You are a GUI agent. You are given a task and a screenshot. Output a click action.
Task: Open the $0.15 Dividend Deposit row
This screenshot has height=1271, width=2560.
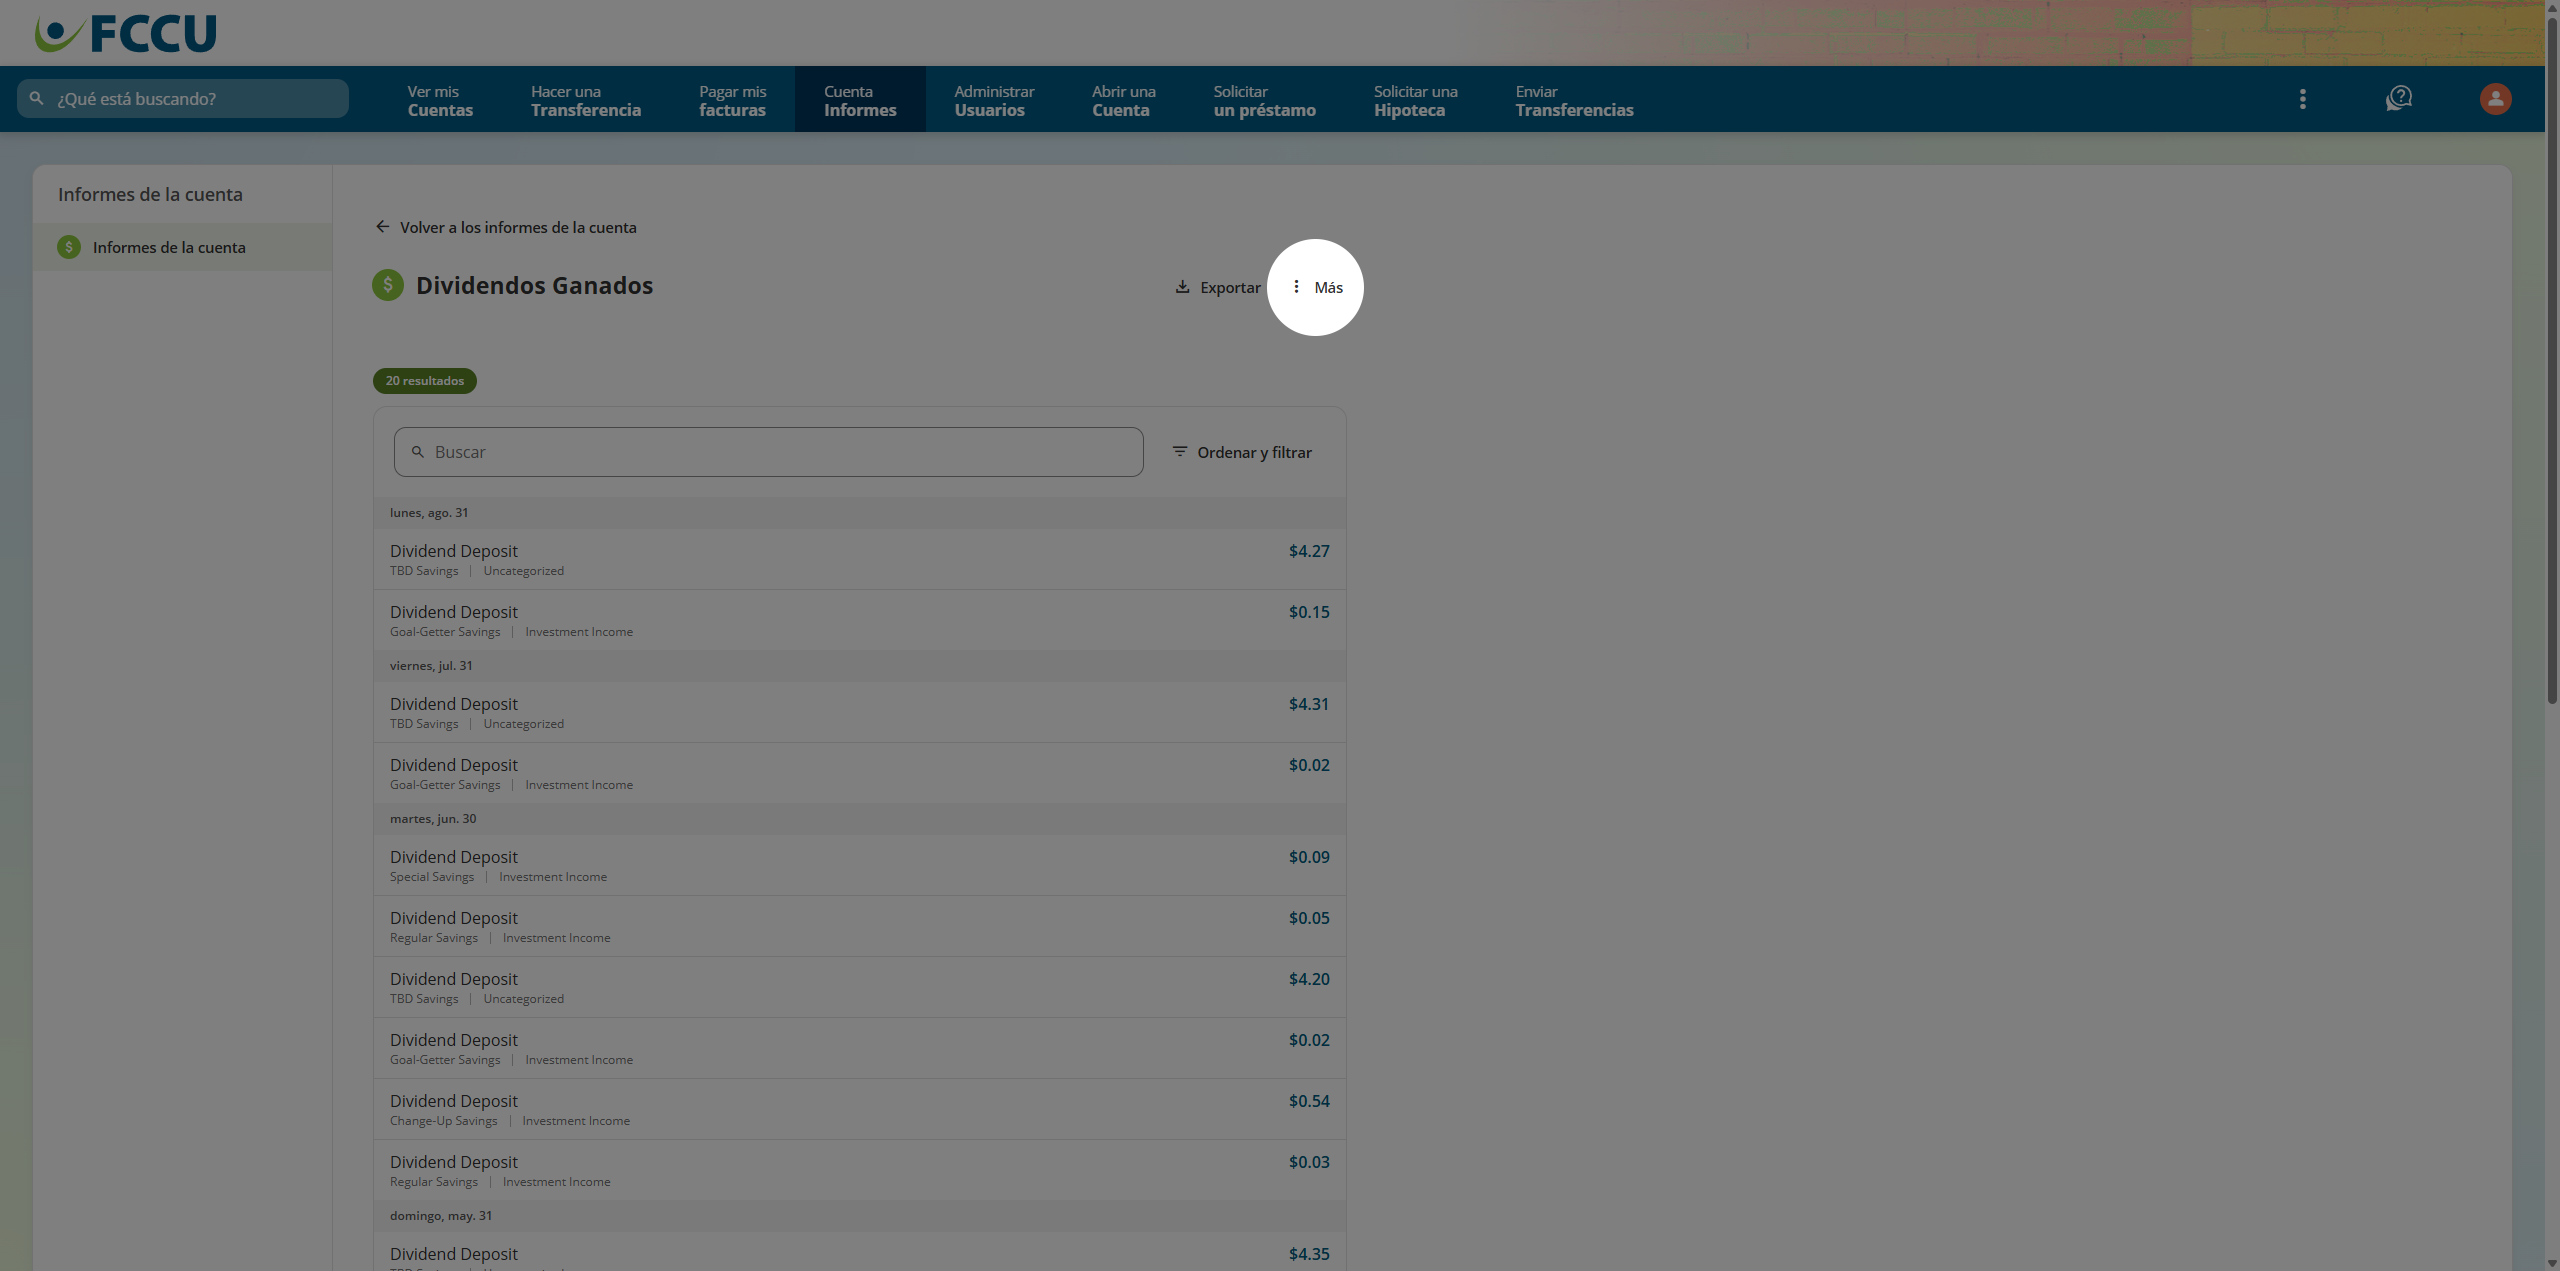[x=859, y=620]
